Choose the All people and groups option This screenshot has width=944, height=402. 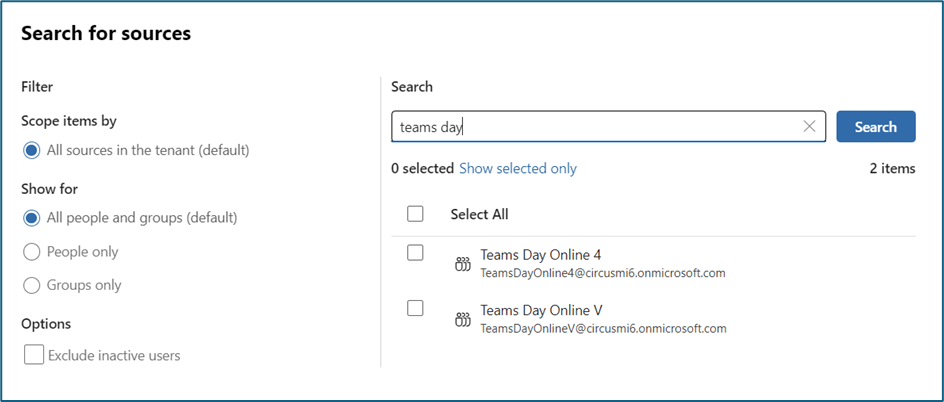32,218
